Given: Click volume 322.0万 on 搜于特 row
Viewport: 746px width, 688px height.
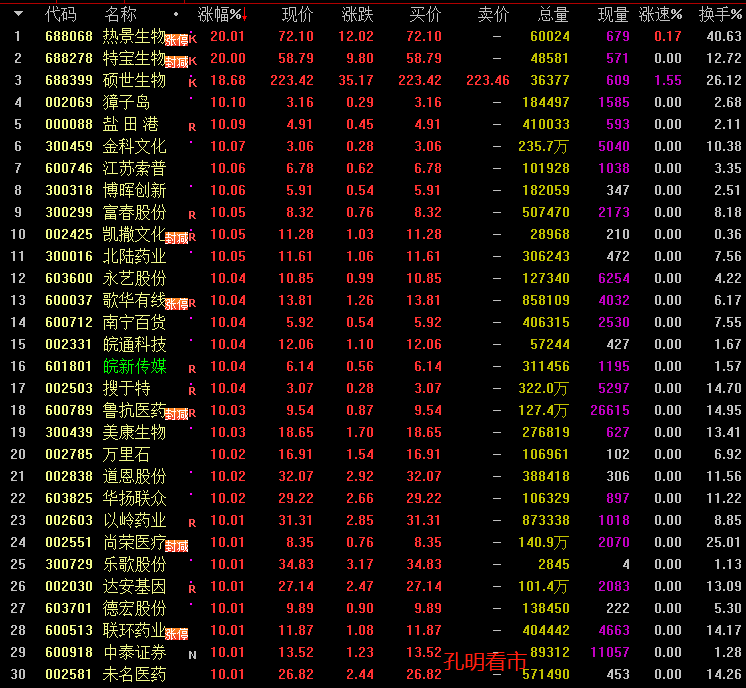Looking at the screenshot, I should point(544,388).
